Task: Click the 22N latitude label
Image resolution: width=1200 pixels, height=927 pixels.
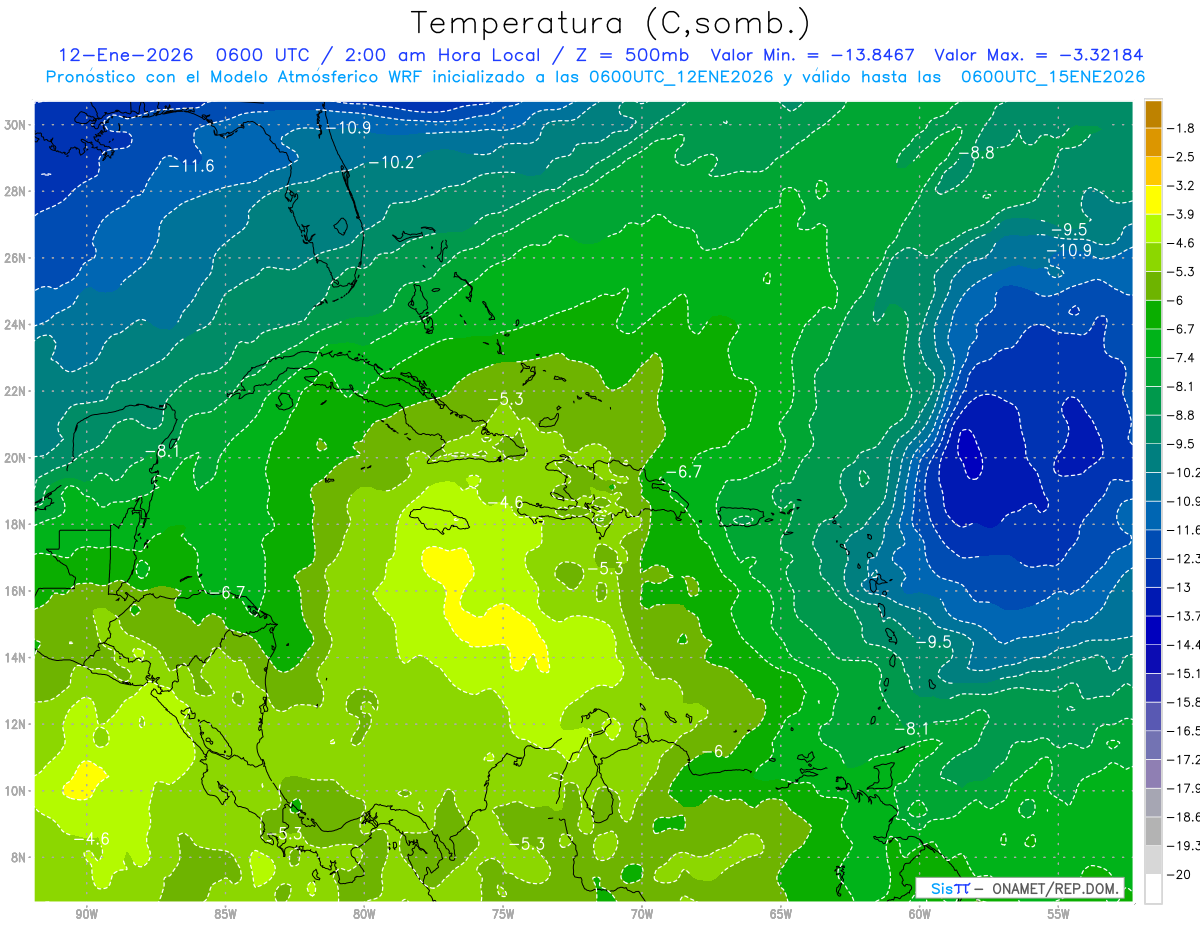Action: 17,391
